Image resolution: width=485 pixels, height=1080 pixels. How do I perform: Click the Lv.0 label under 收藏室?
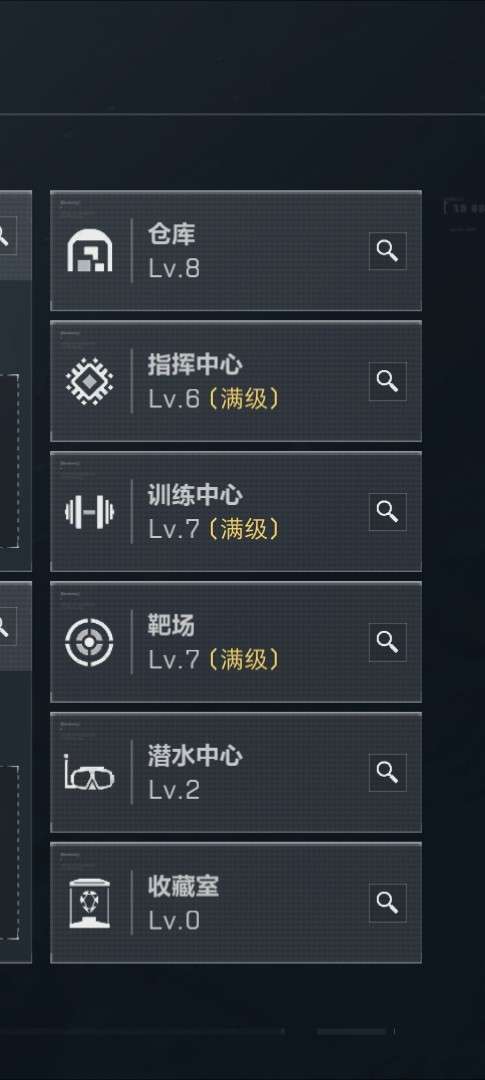coord(174,920)
